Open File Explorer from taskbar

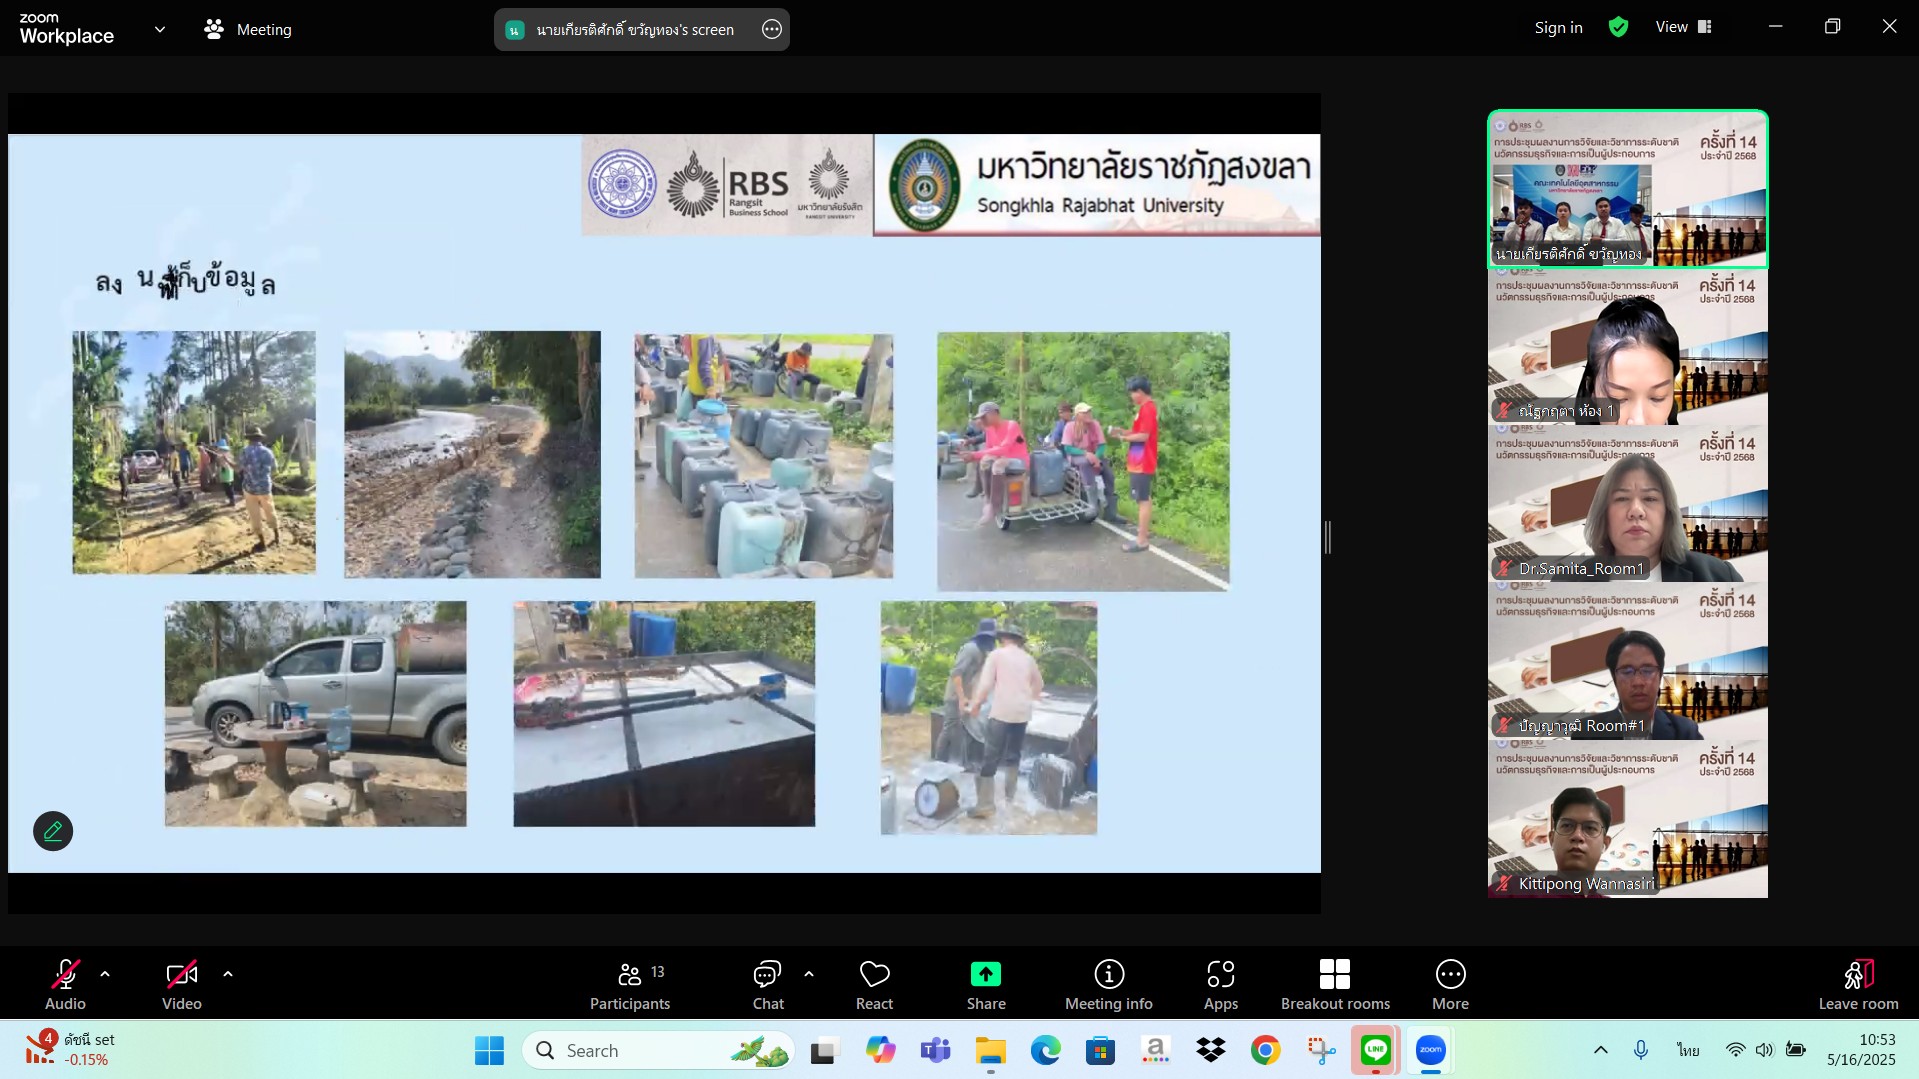990,1050
